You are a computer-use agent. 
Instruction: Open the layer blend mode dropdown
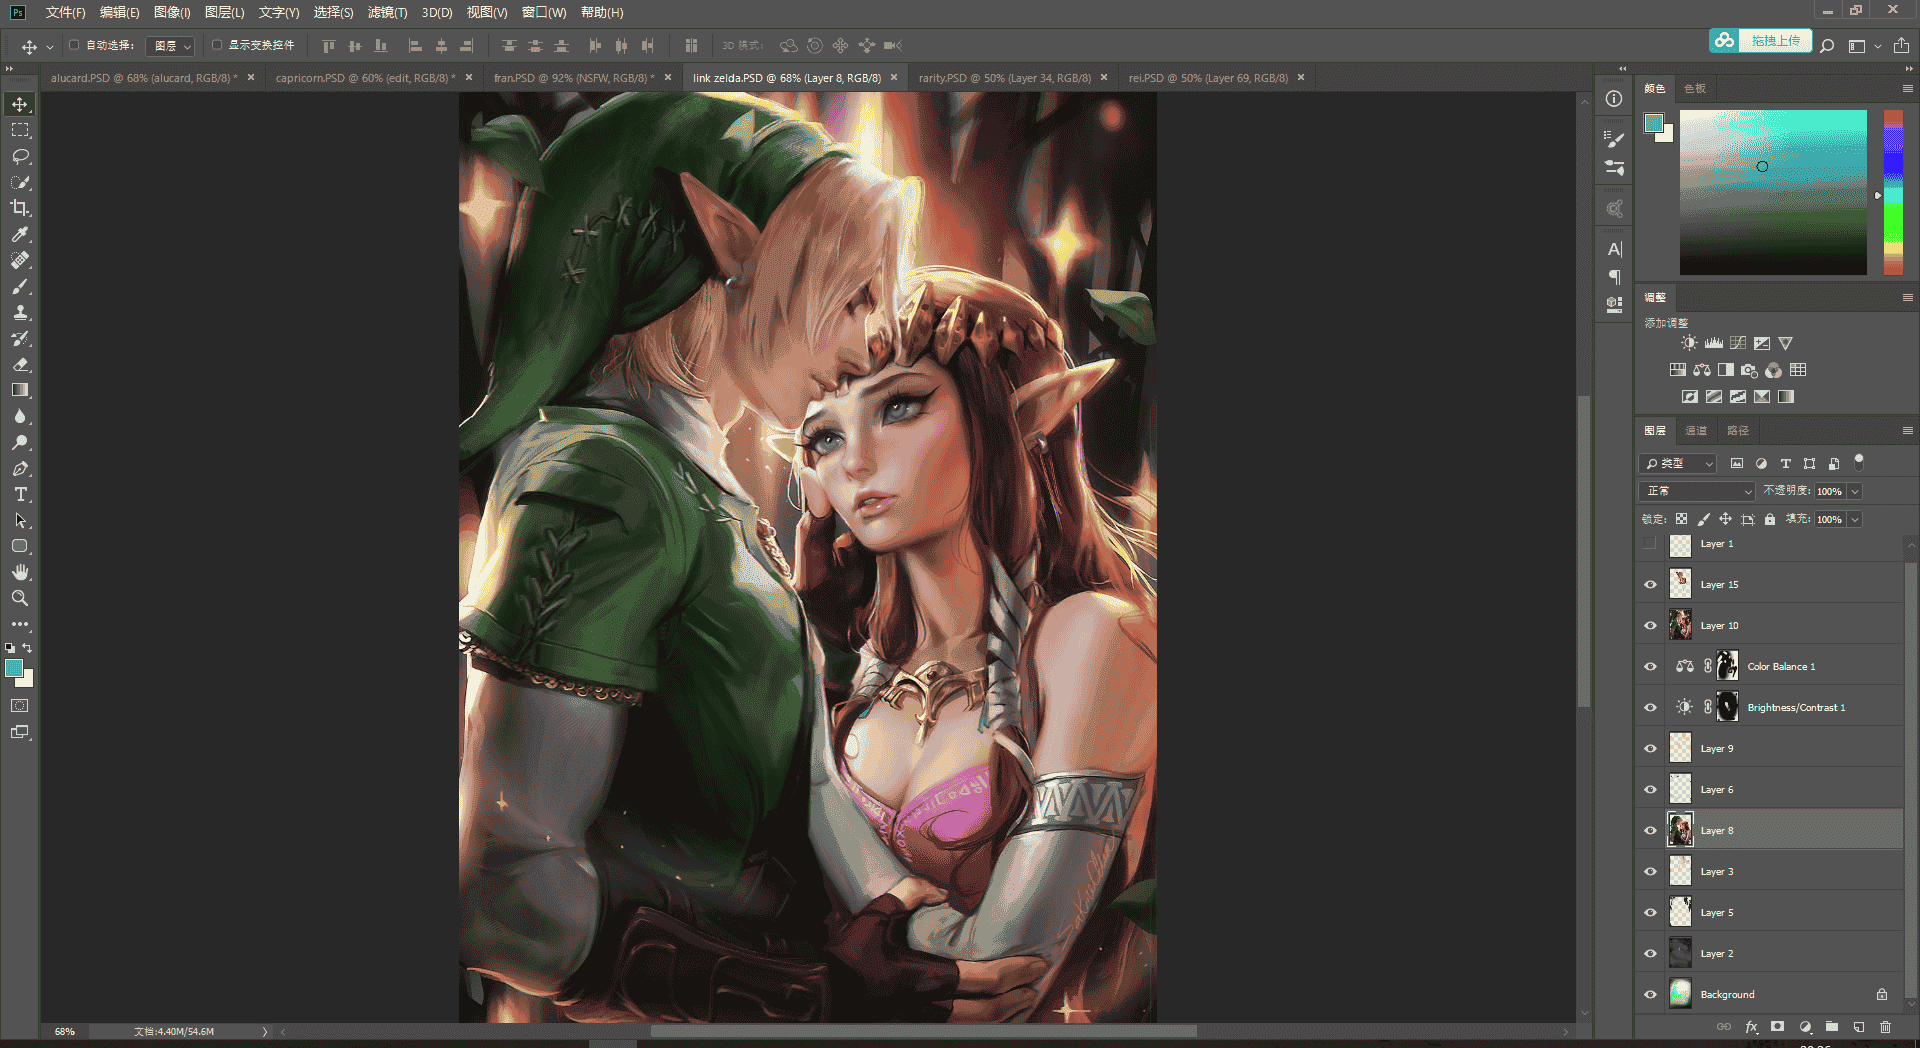(1697, 491)
